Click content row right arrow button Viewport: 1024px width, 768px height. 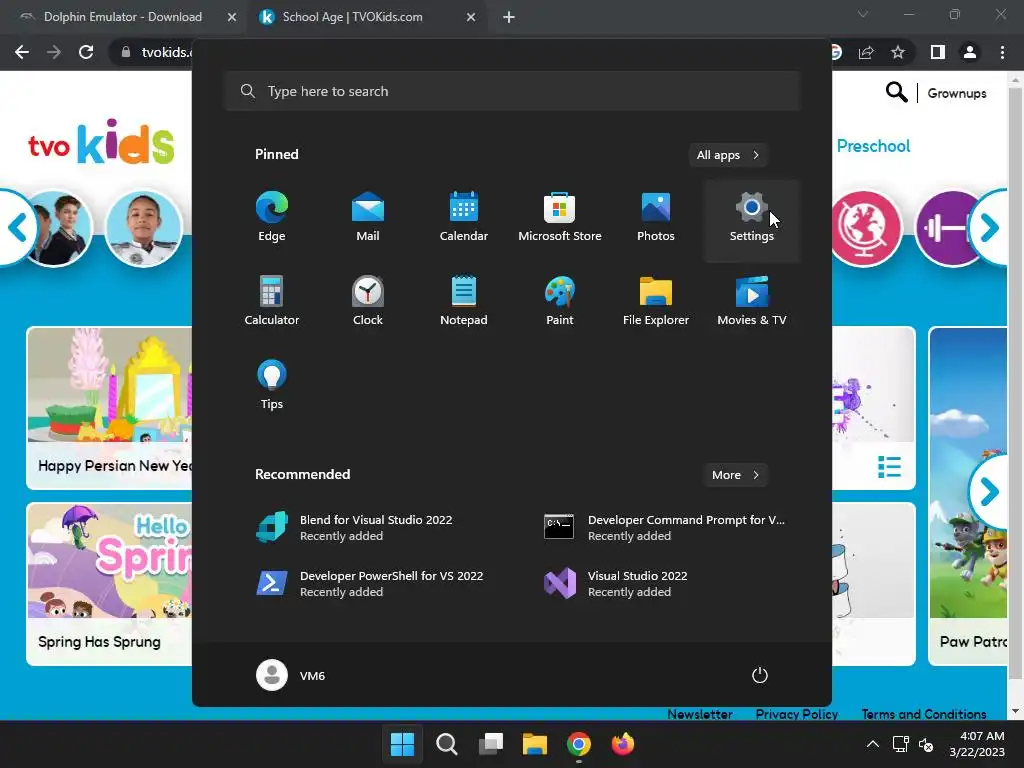click(x=990, y=492)
